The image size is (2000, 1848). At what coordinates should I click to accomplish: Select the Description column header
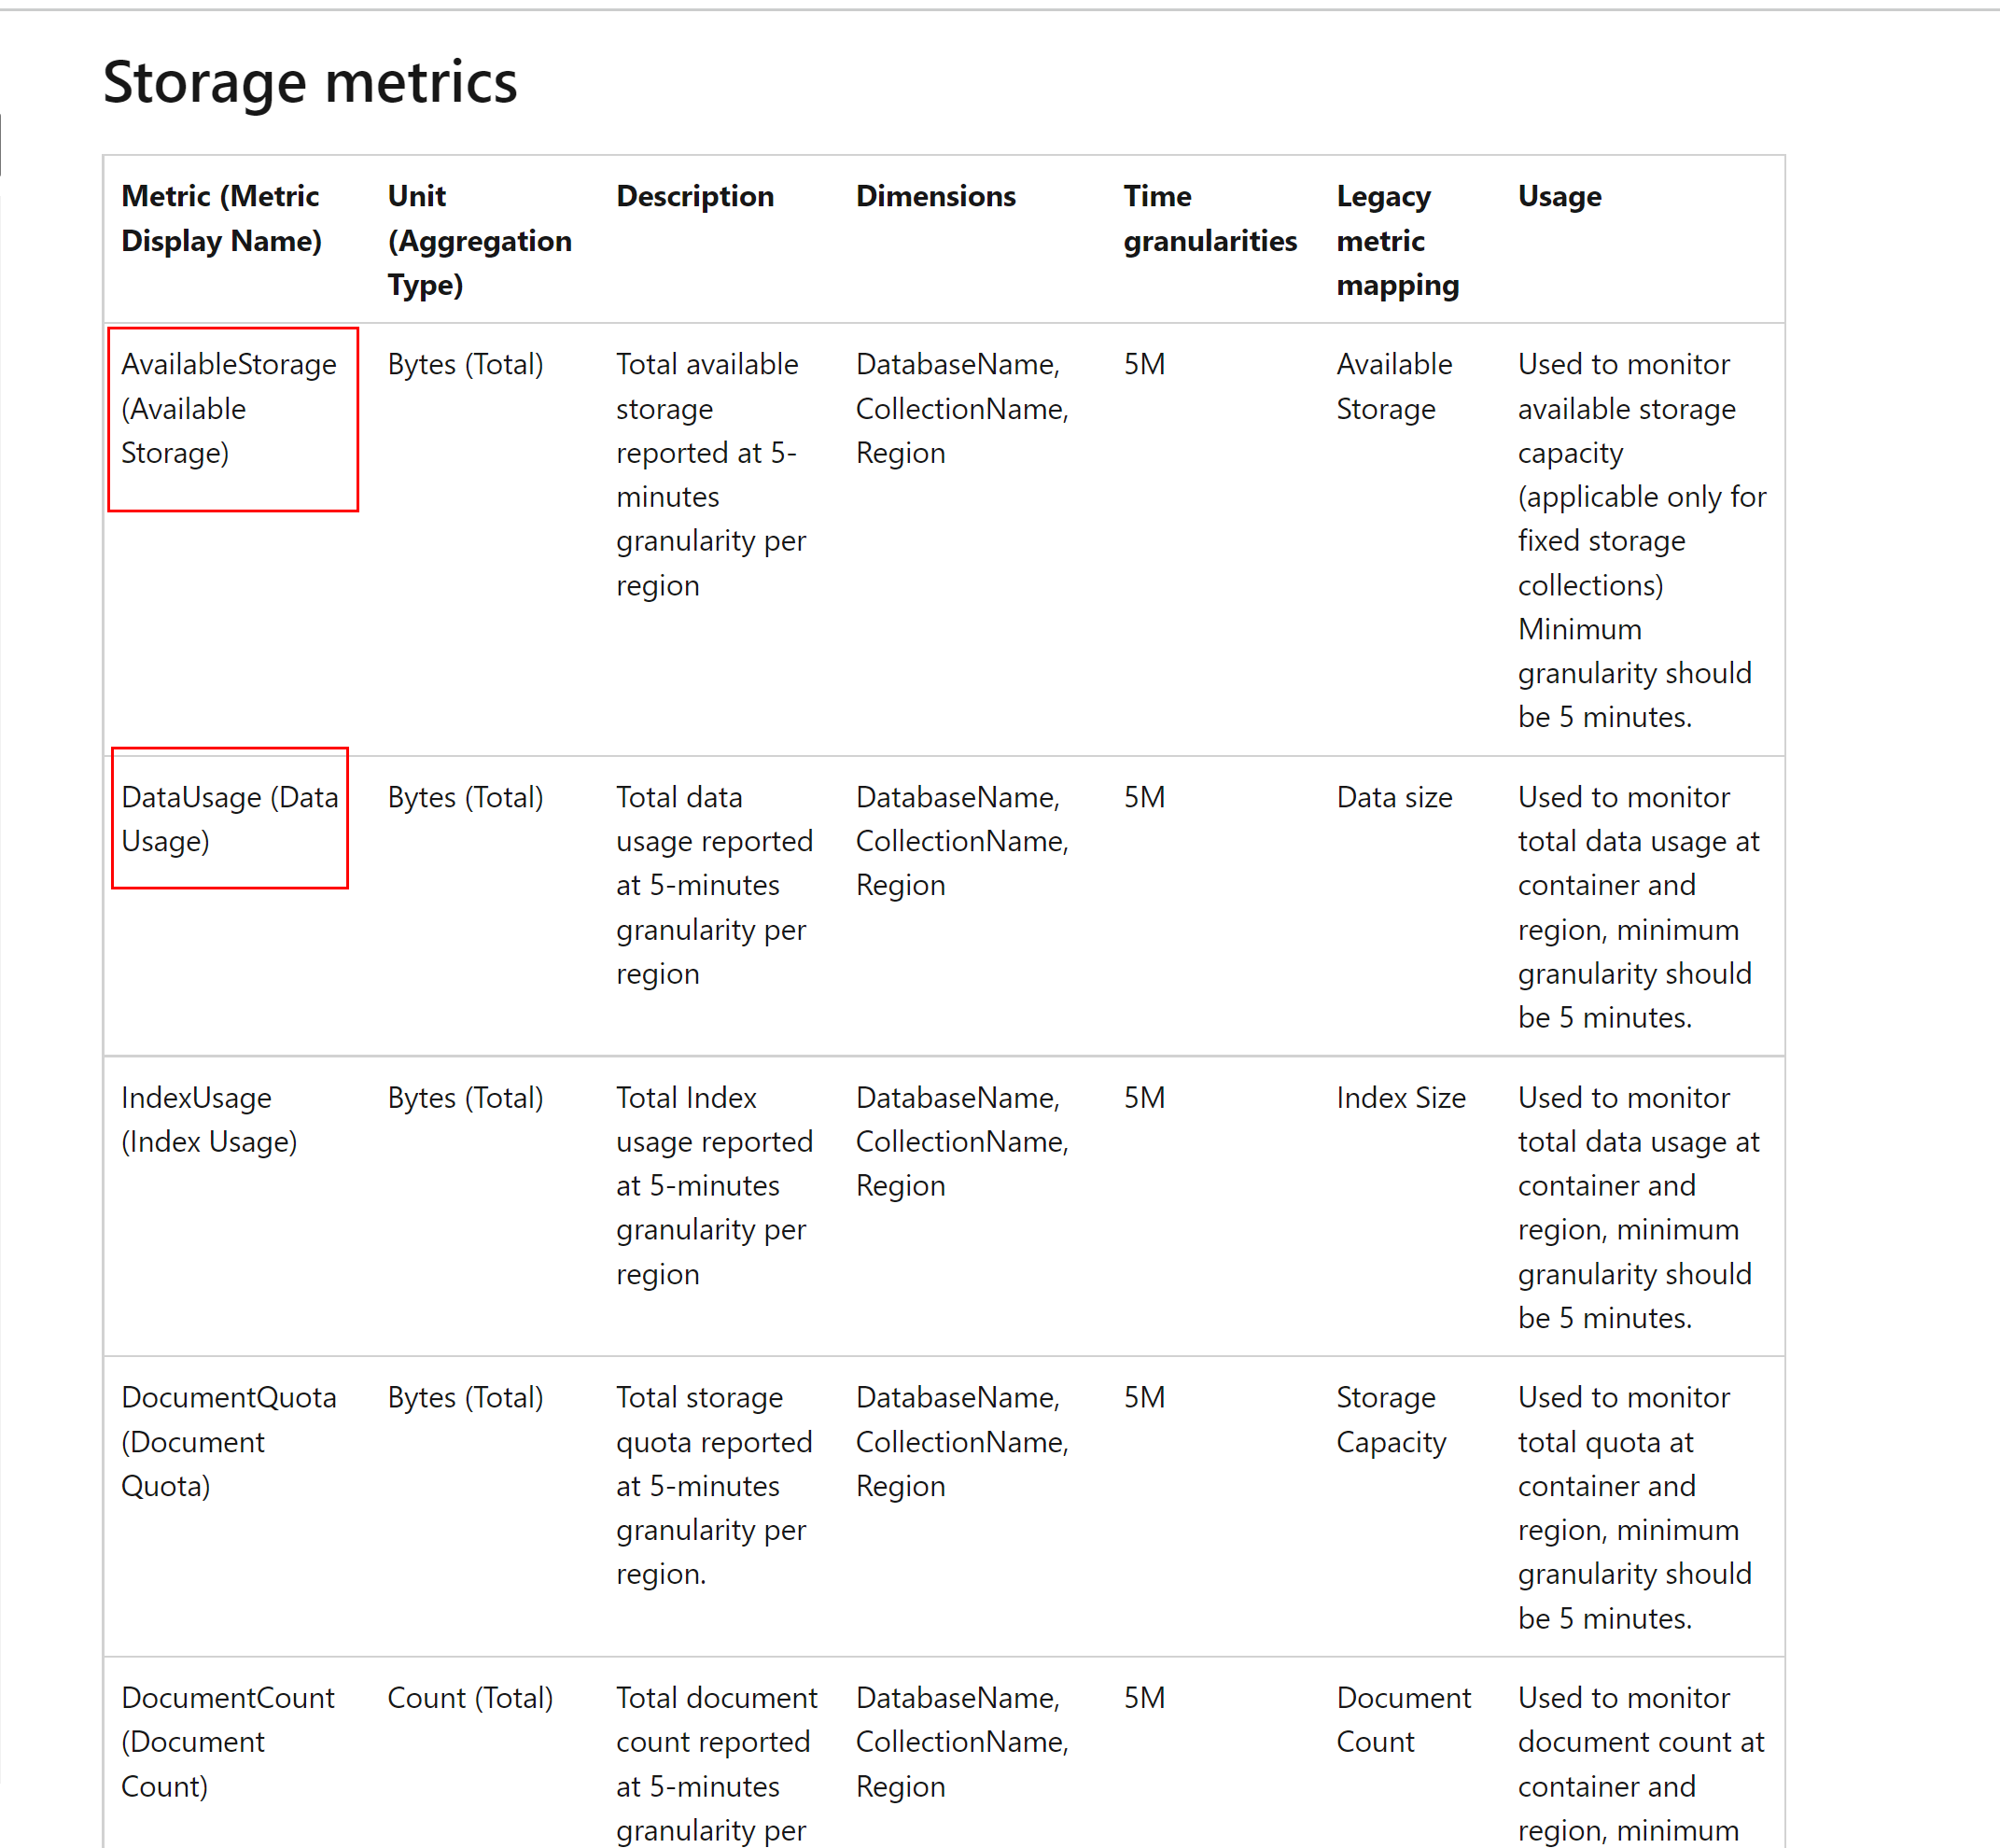(x=695, y=196)
